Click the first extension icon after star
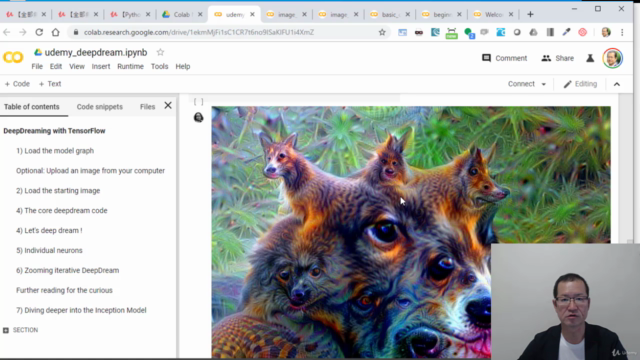640x360 pixels. point(402,32)
